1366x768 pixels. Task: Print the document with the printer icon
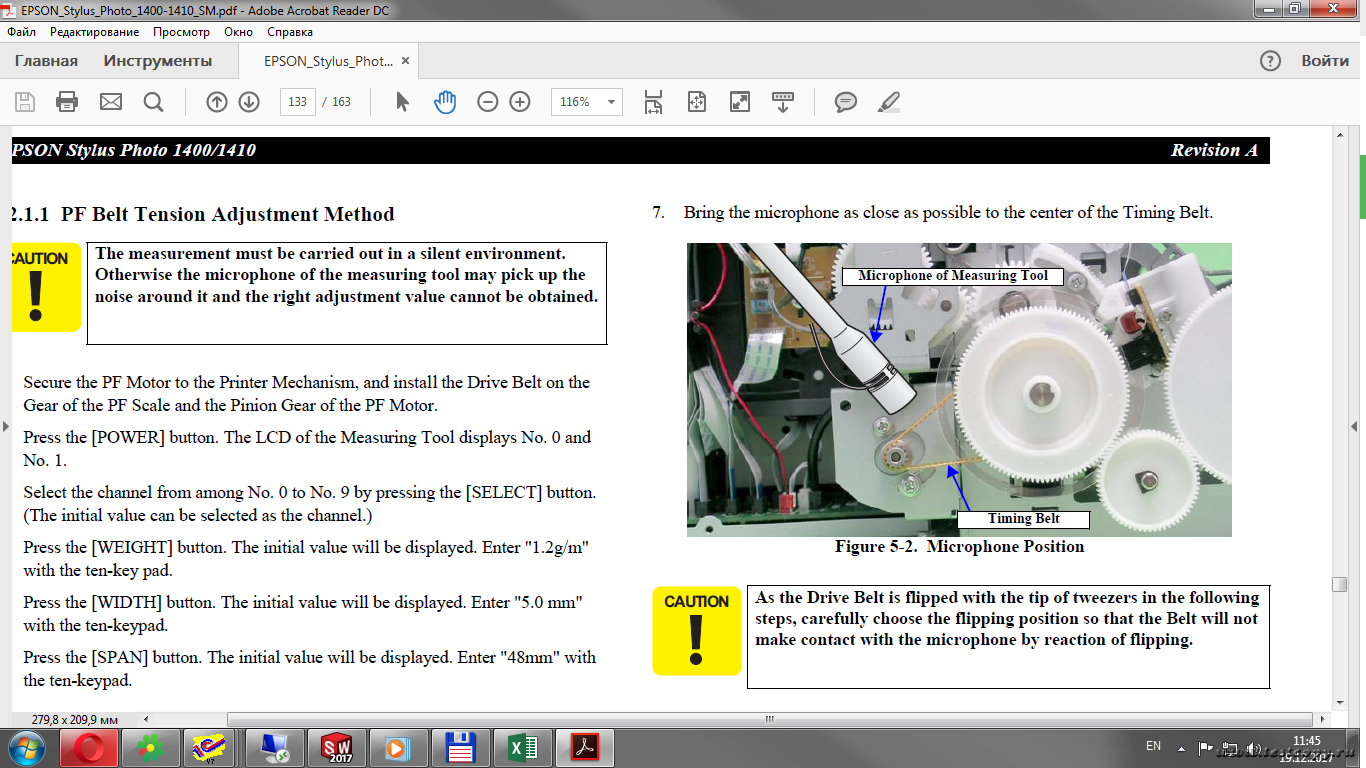click(67, 102)
